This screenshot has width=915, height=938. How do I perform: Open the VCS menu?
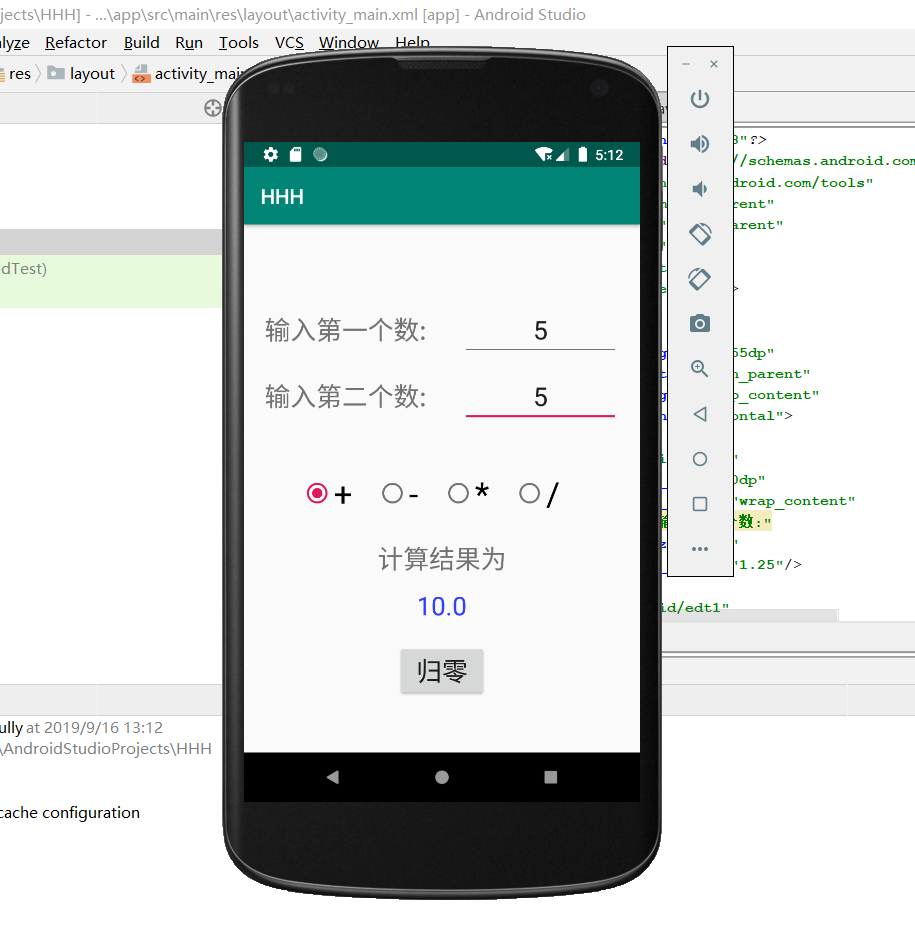[x=289, y=43]
